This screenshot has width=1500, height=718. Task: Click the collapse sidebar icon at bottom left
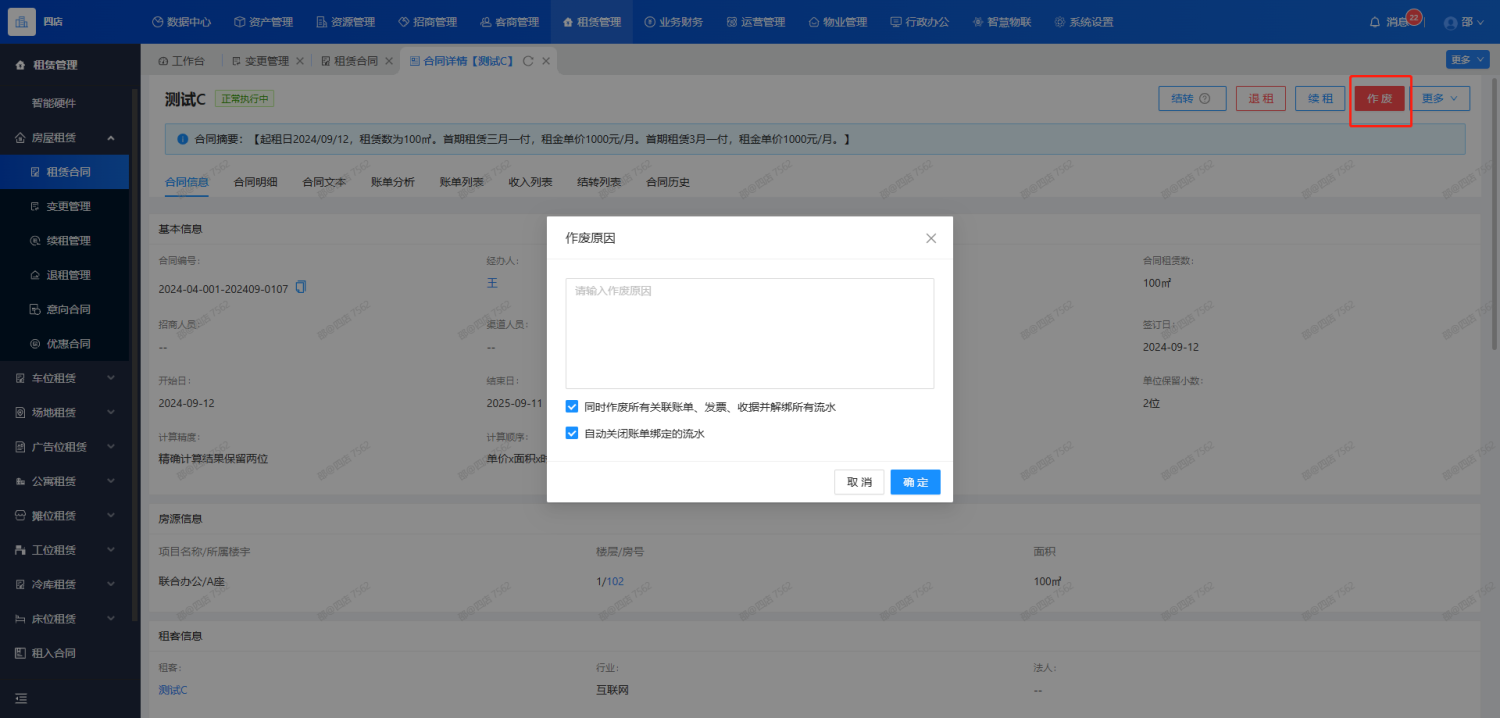coord(21,698)
